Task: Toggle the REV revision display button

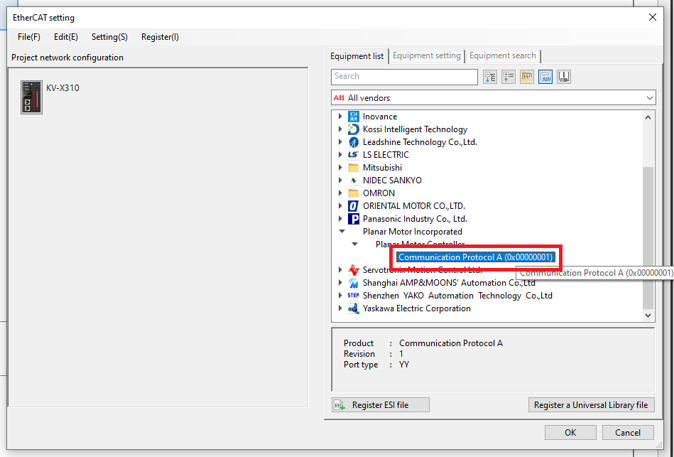Action: (x=545, y=77)
